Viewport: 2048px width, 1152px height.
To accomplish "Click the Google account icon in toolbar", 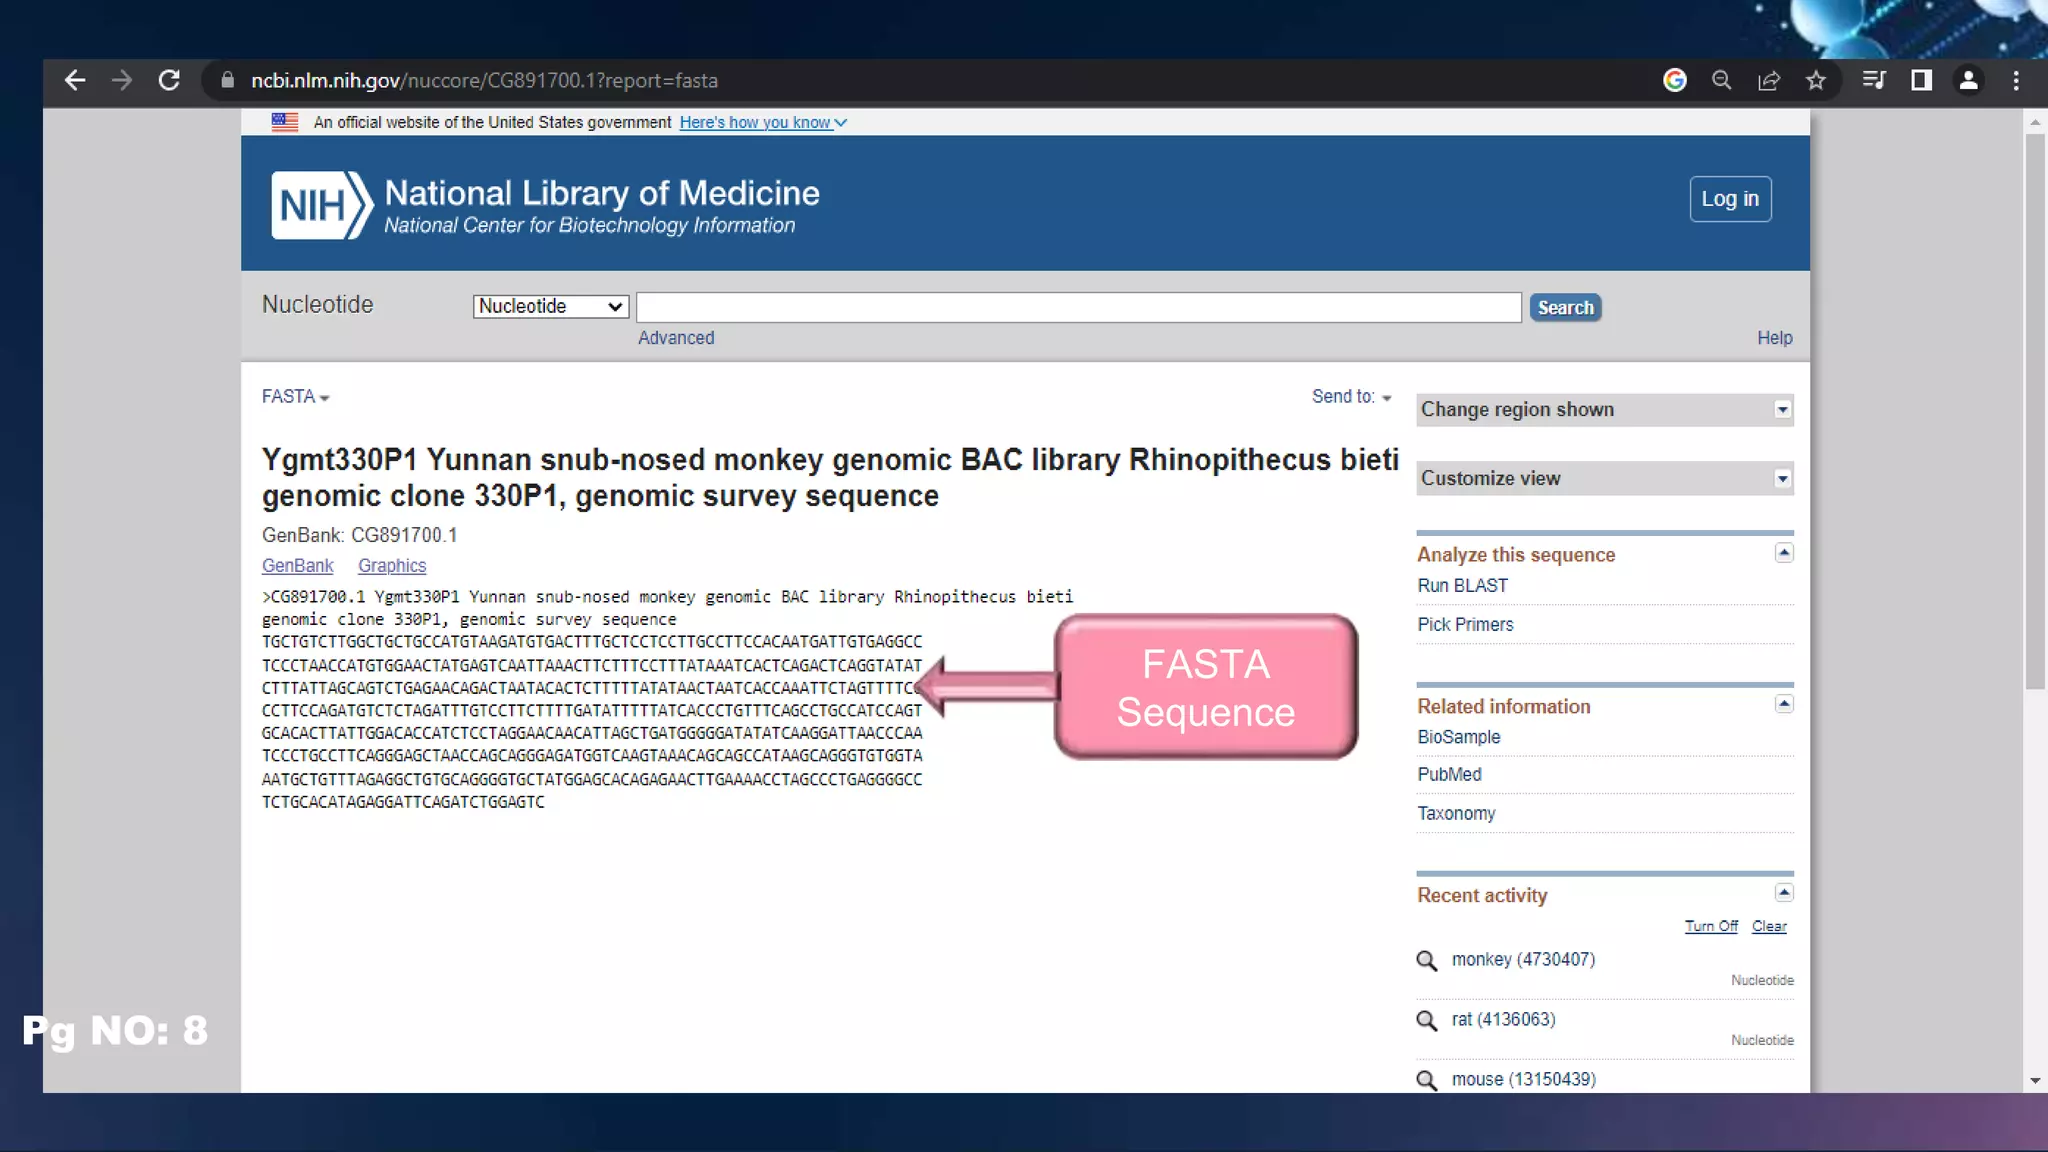I will click(x=1675, y=81).
